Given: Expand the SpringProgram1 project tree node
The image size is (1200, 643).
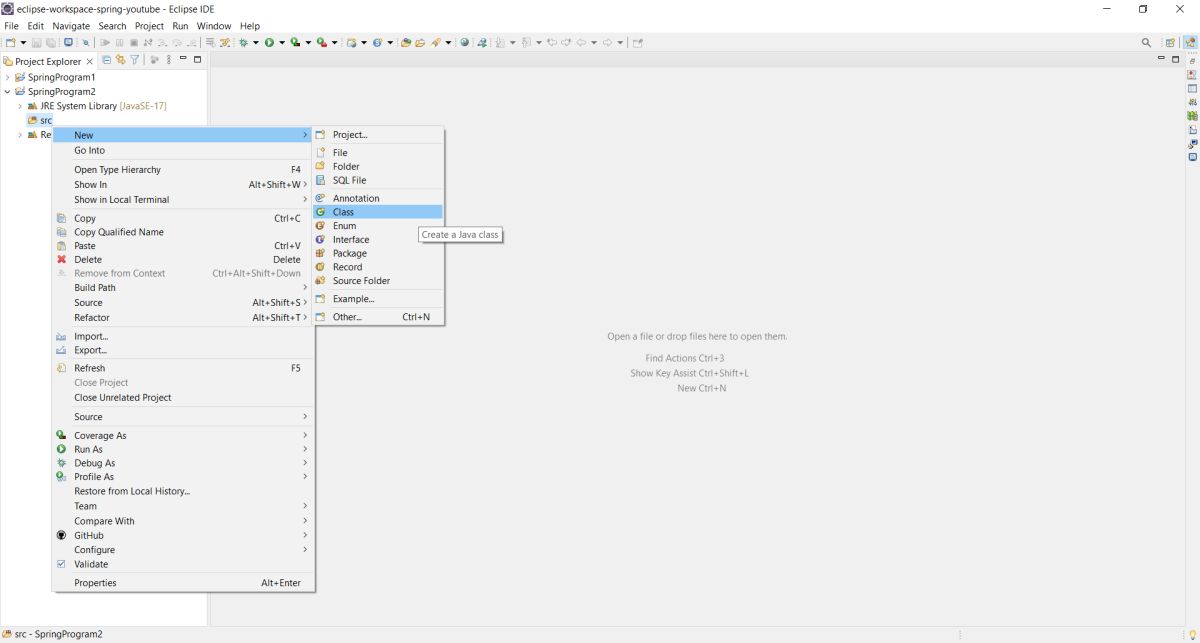Looking at the screenshot, I should 8,77.
